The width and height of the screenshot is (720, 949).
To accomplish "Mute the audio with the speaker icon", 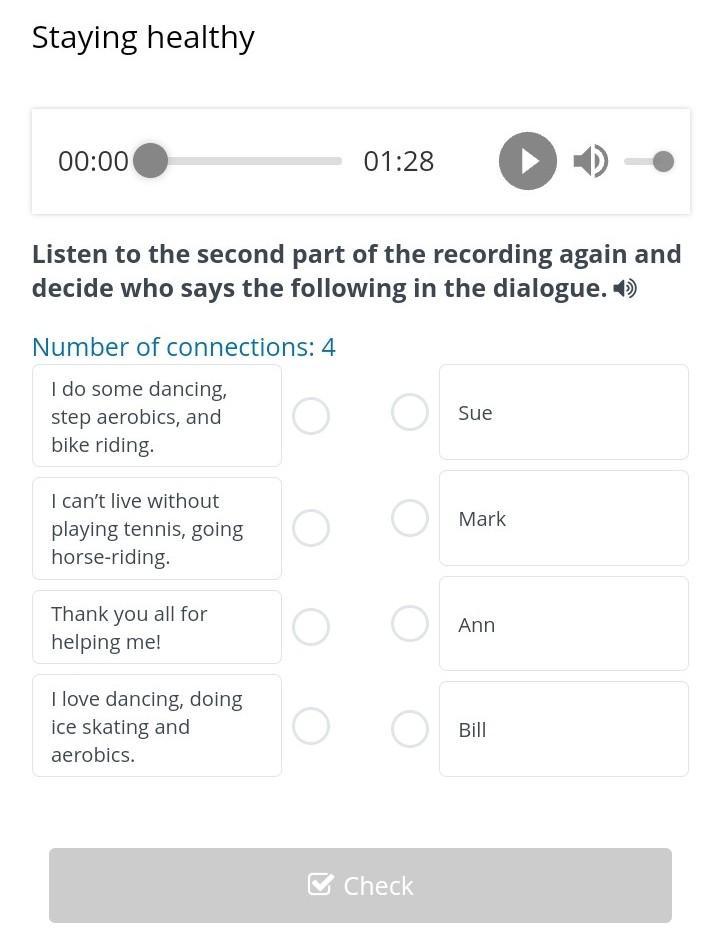I will point(591,161).
